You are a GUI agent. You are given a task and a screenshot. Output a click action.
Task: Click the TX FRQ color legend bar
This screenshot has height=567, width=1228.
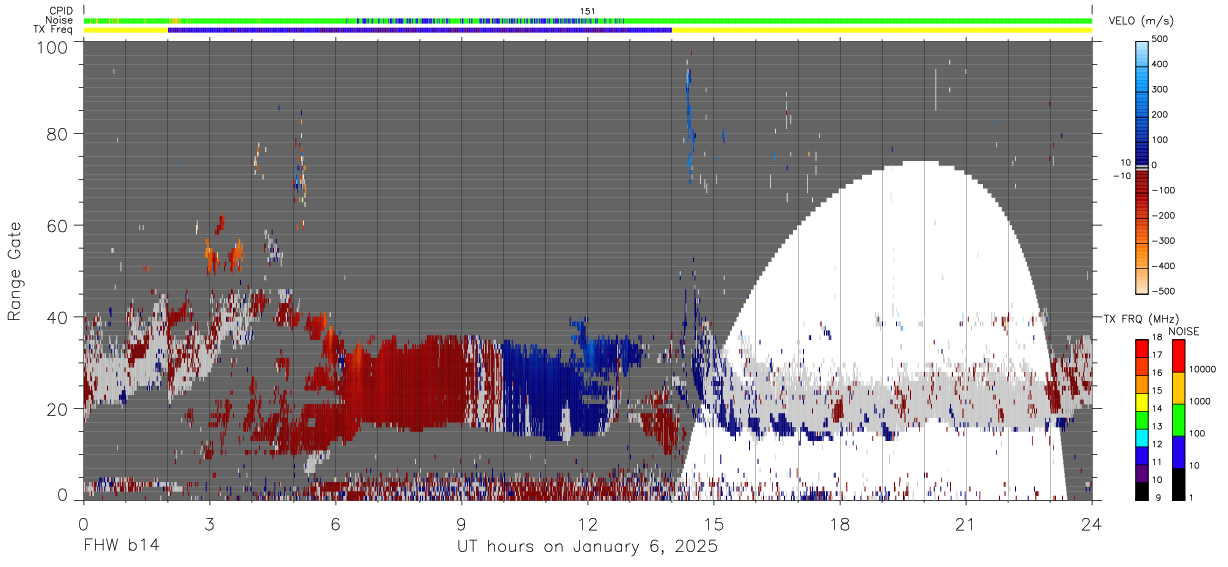click(1143, 419)
